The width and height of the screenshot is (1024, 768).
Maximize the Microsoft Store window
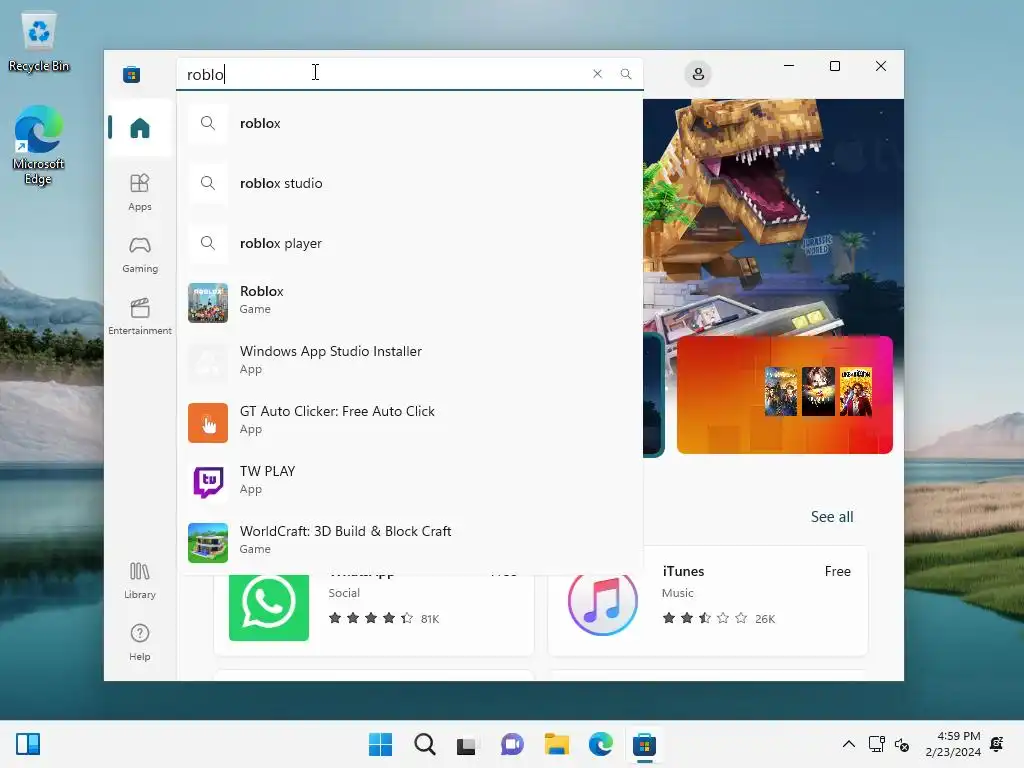point(835,66)
